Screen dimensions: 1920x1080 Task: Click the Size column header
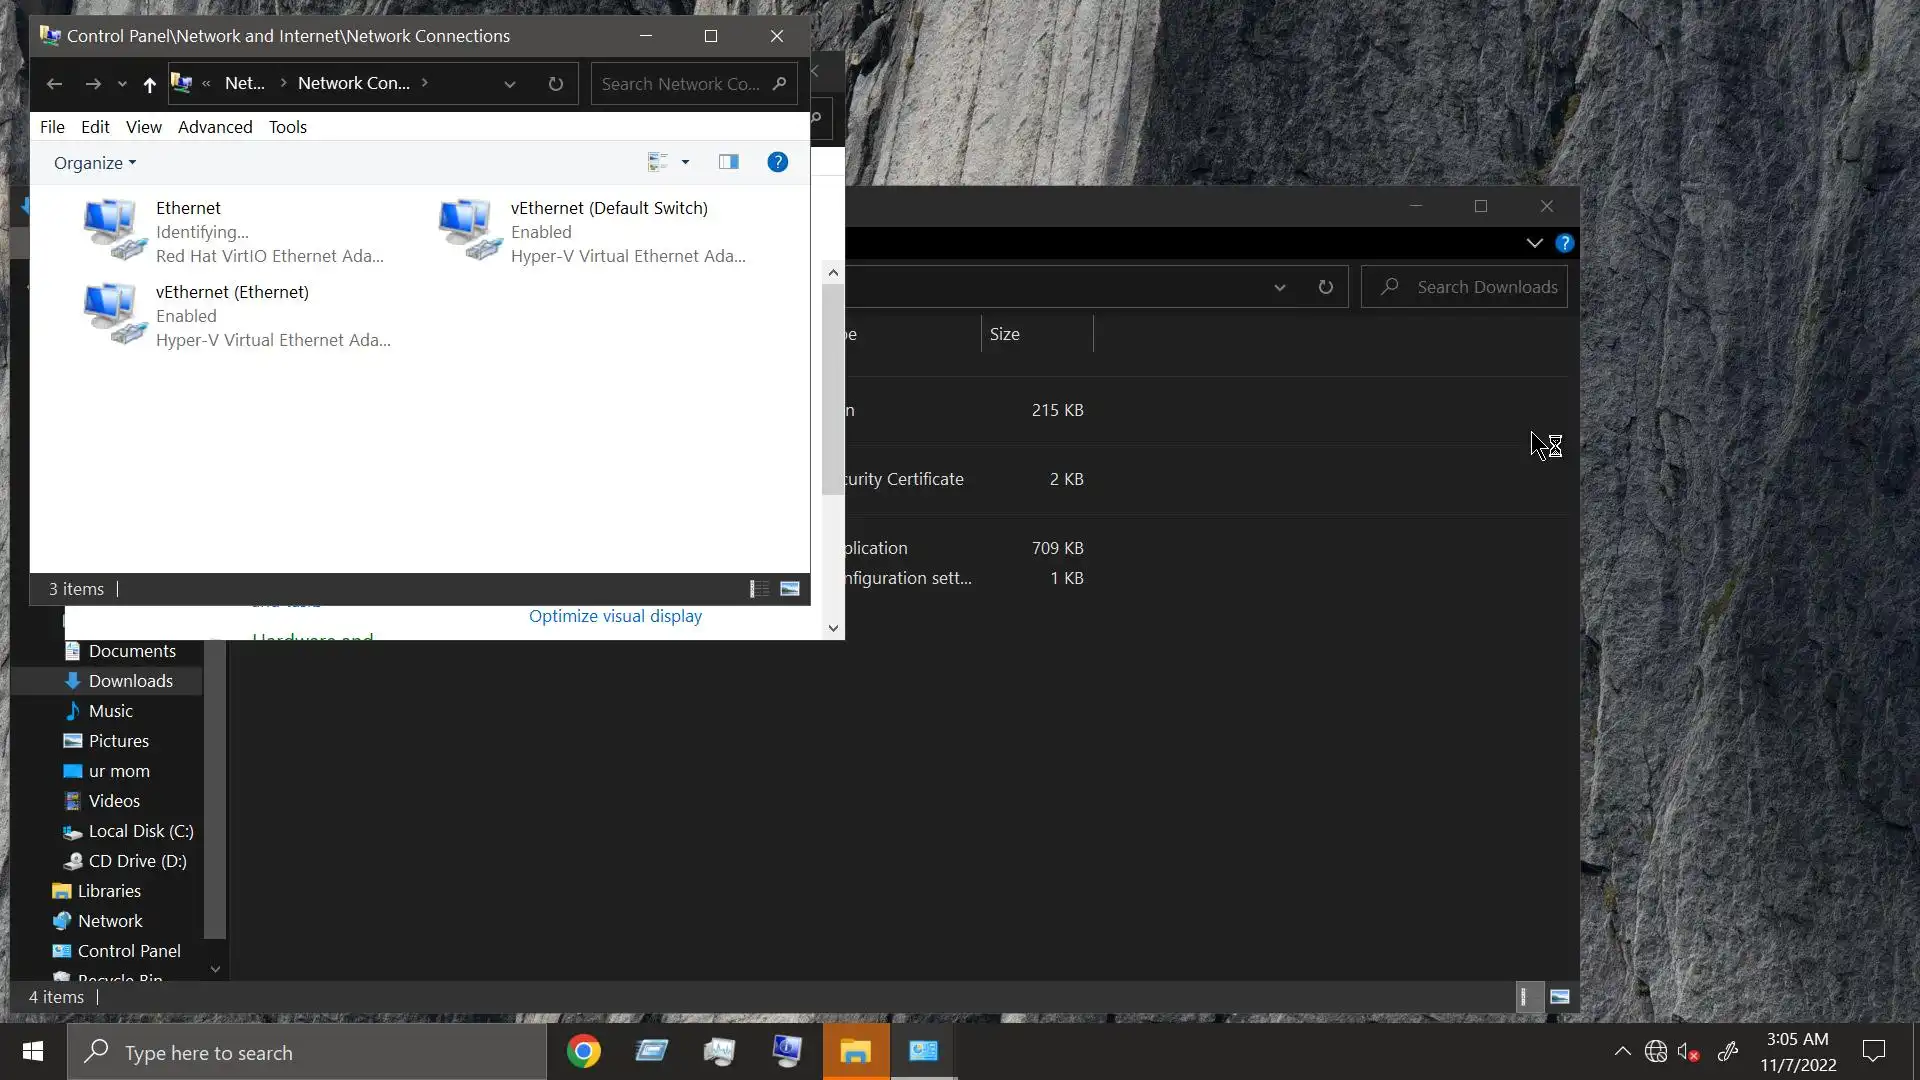click(x=1005, y=334)
